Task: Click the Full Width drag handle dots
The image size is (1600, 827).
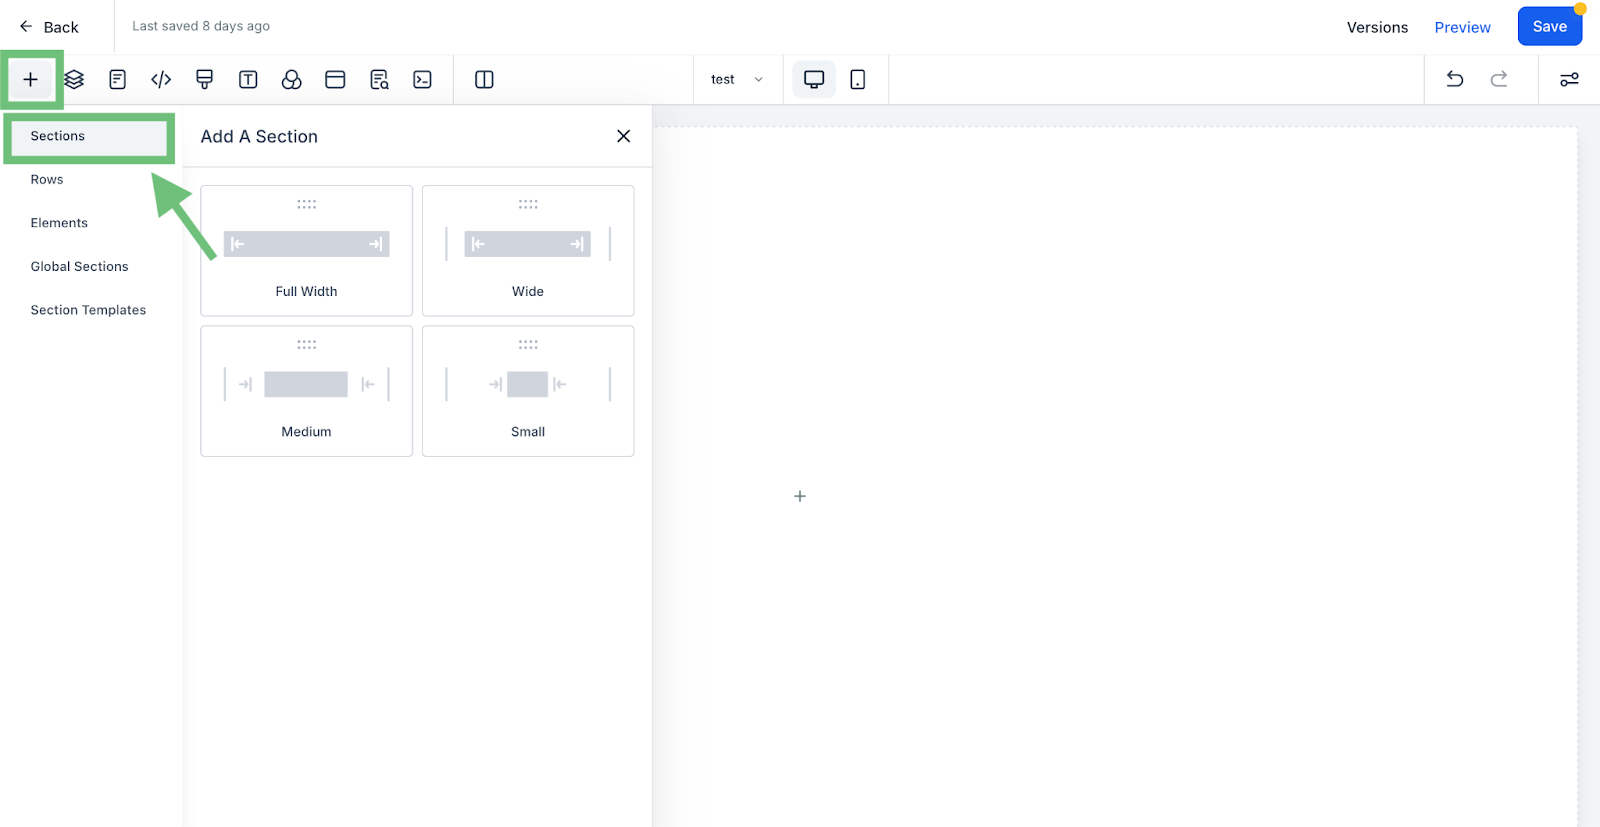Action: point(306,204)
